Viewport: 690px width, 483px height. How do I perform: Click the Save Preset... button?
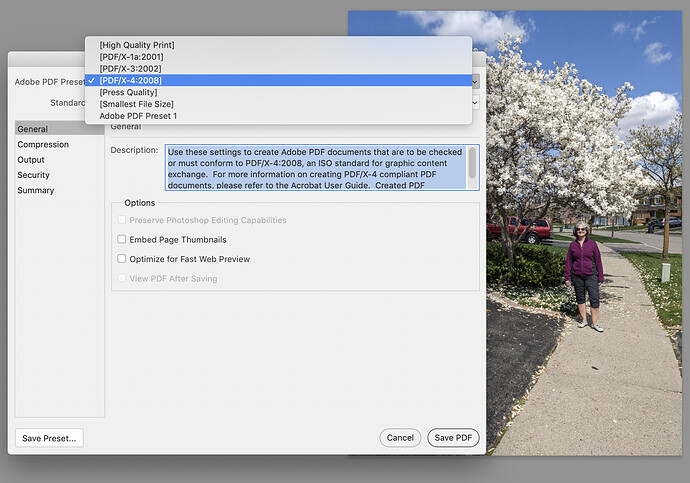(x=49, y=438)
